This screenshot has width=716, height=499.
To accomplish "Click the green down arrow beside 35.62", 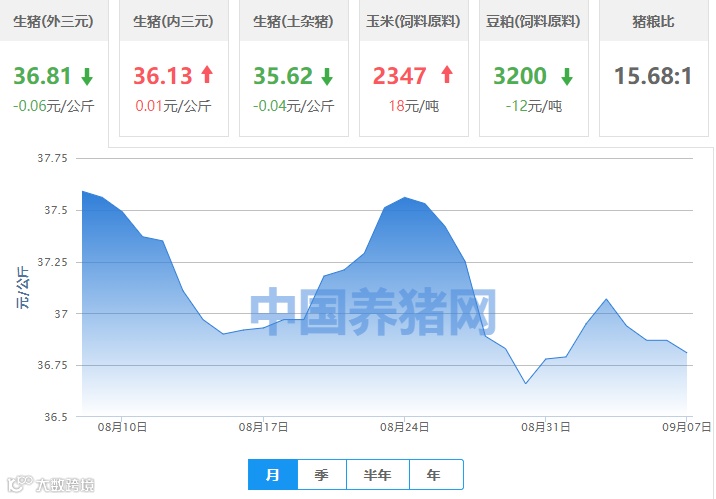I will (x=327, y=76).
